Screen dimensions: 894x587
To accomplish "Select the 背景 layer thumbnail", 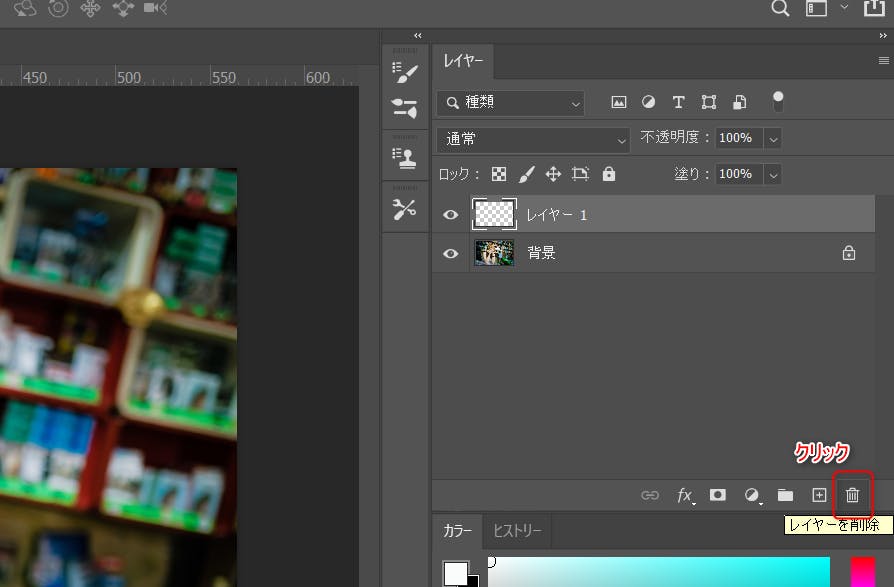I will (x=494, y=253).
